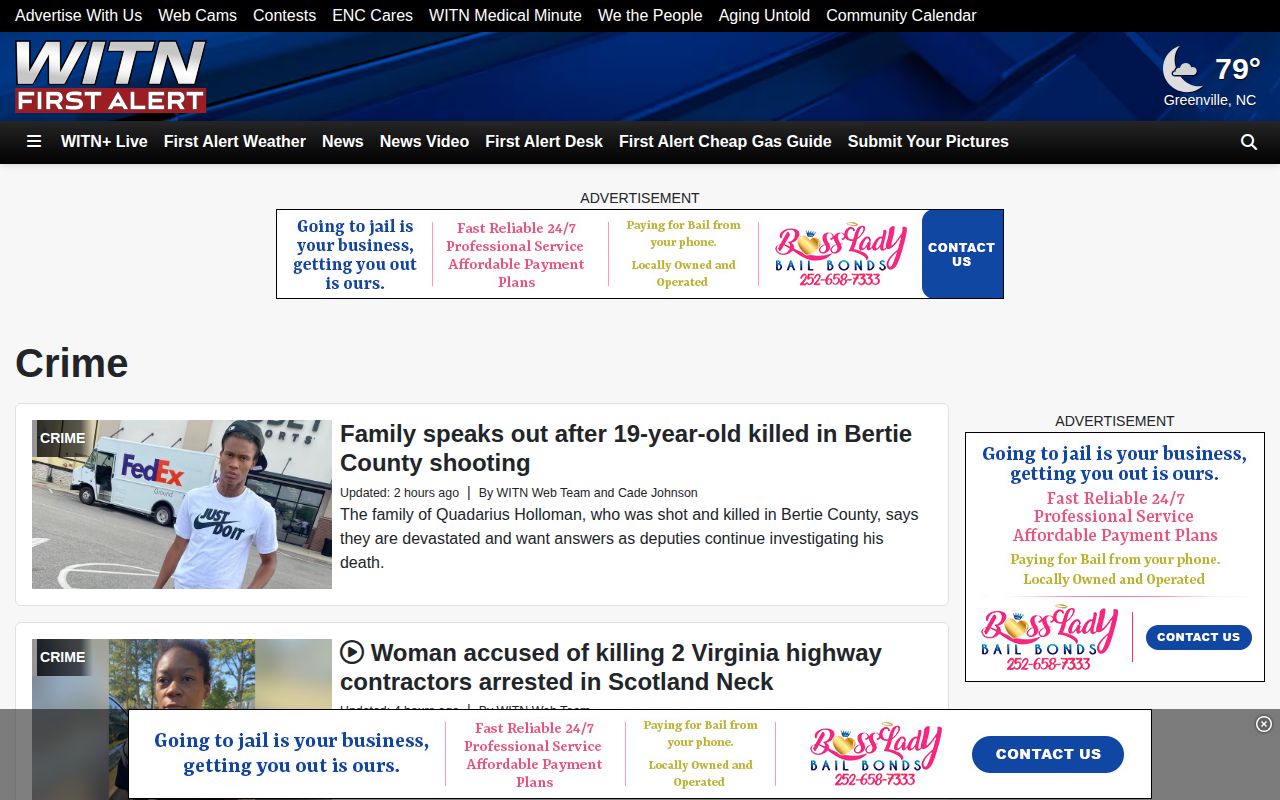Image resolution: width=1280 pixels, height=800 pixels.
Task: Open Bertie County shooting headline
Action: (626, 448)
